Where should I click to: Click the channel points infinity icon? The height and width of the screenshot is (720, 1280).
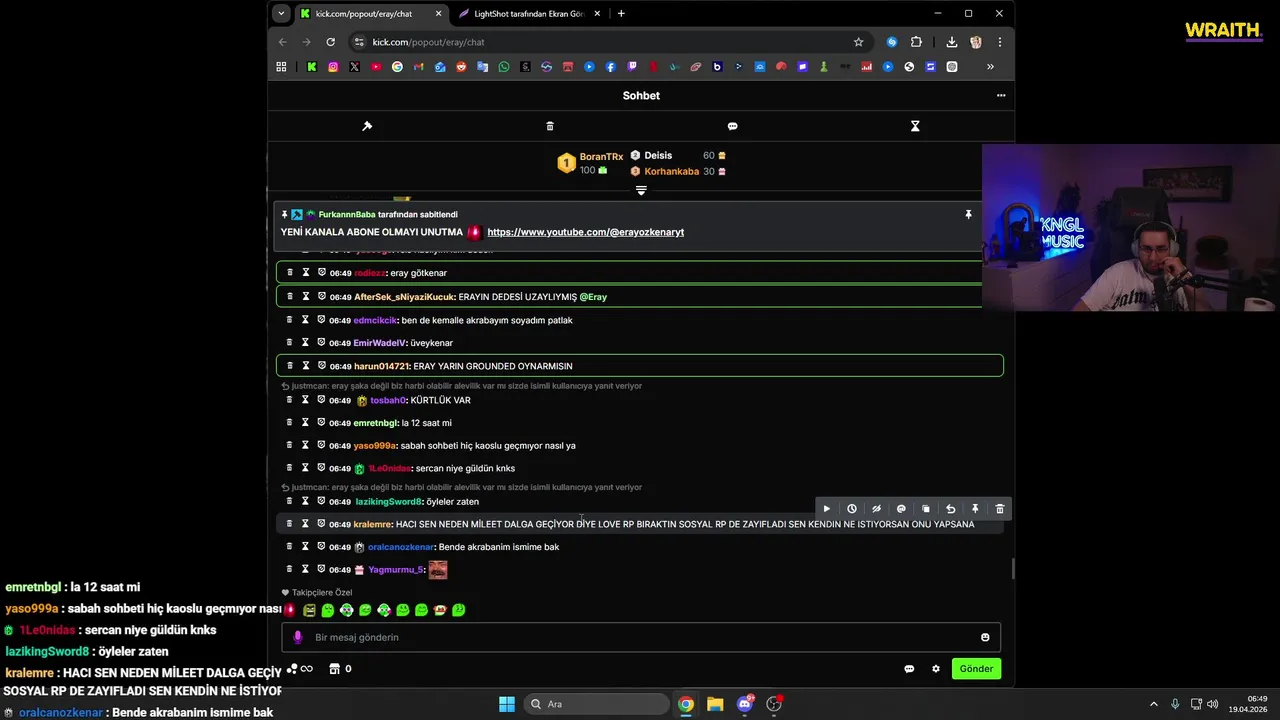coord(306,669)
